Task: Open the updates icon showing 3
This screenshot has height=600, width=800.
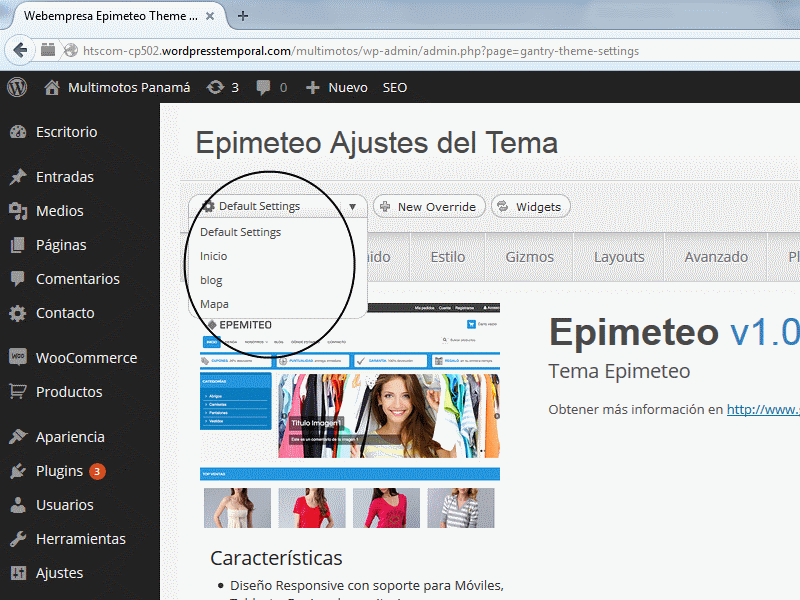Action: (215, 88)
